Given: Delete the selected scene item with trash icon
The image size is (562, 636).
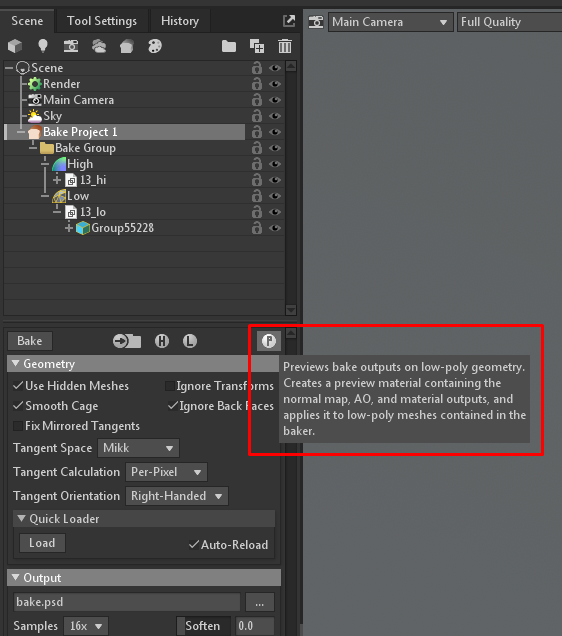Looking at the screenshot, I should (x=285, y=46).
